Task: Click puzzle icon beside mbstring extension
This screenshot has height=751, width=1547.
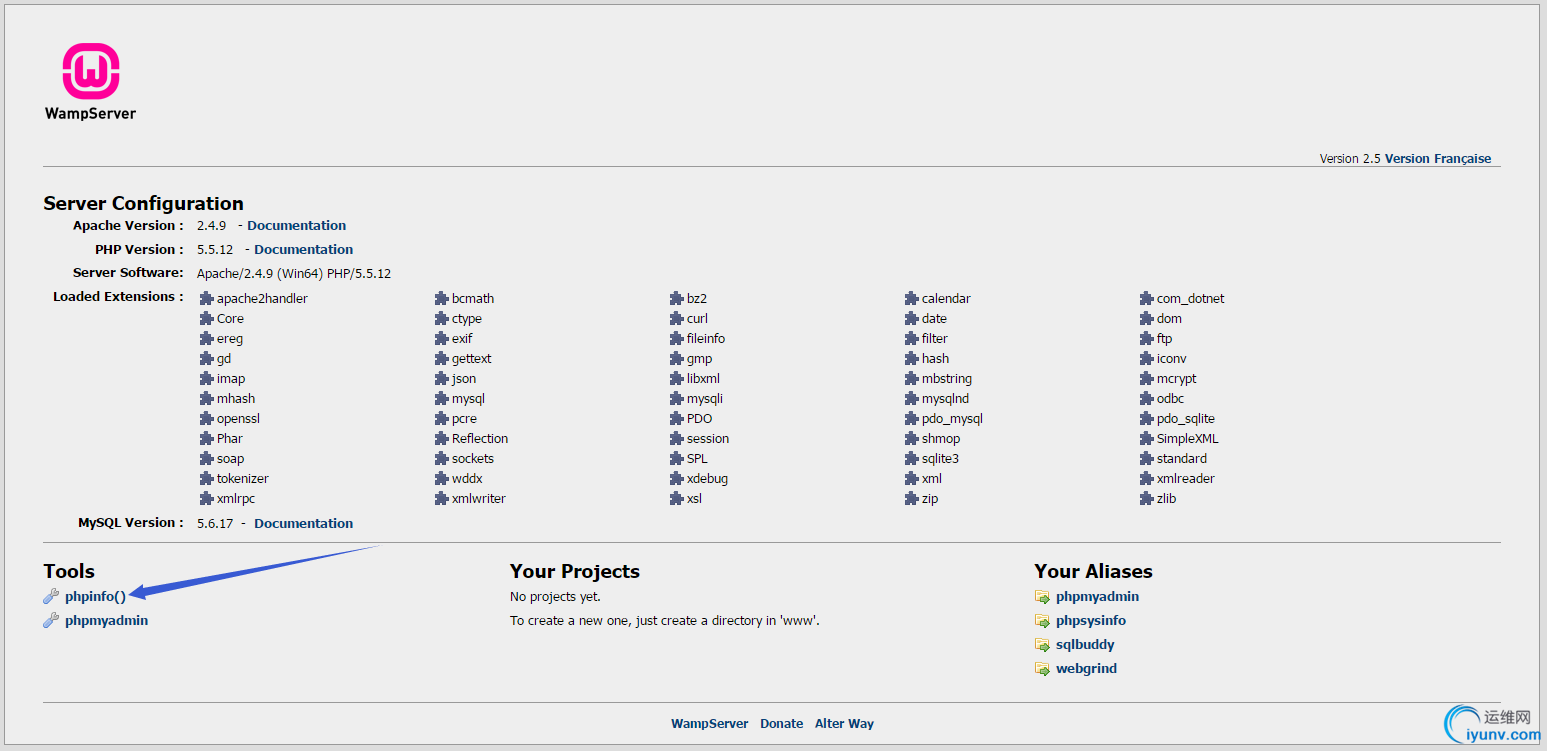Action: (912, 379)
